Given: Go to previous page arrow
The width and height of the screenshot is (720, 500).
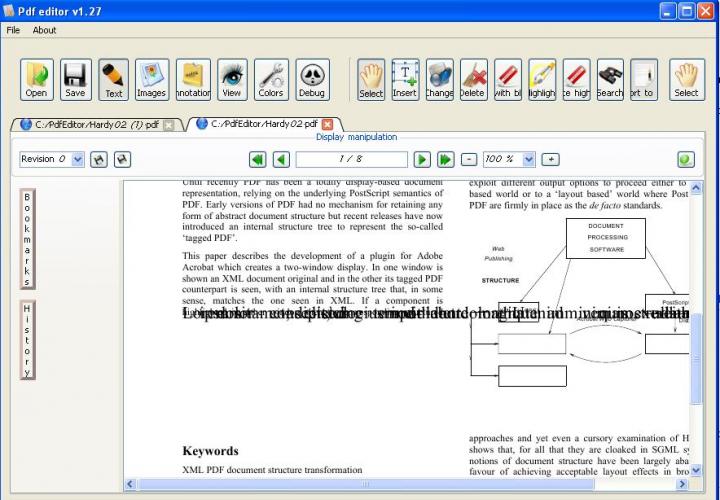Looking at the screenshot, I should click(x=281, y=159).
